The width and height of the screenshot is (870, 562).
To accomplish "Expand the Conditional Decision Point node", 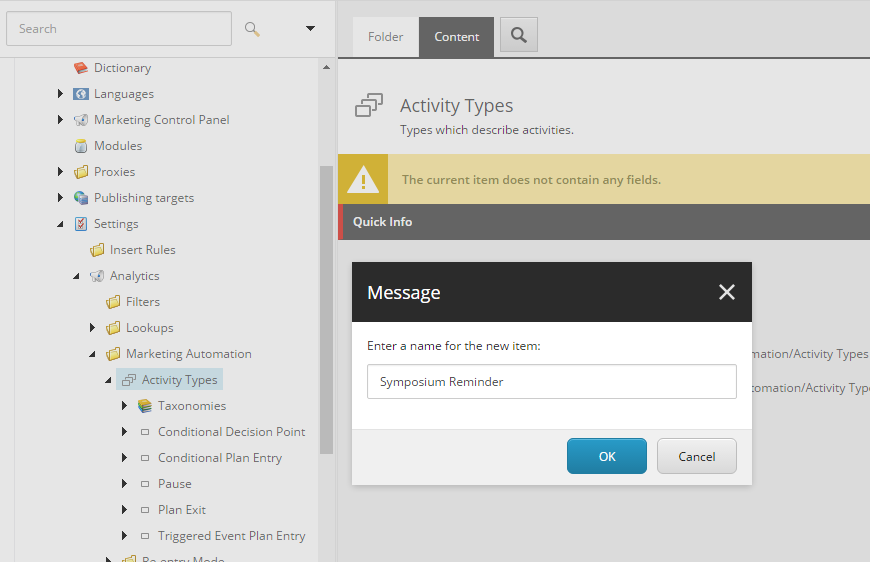I will (x=124, y=432).
